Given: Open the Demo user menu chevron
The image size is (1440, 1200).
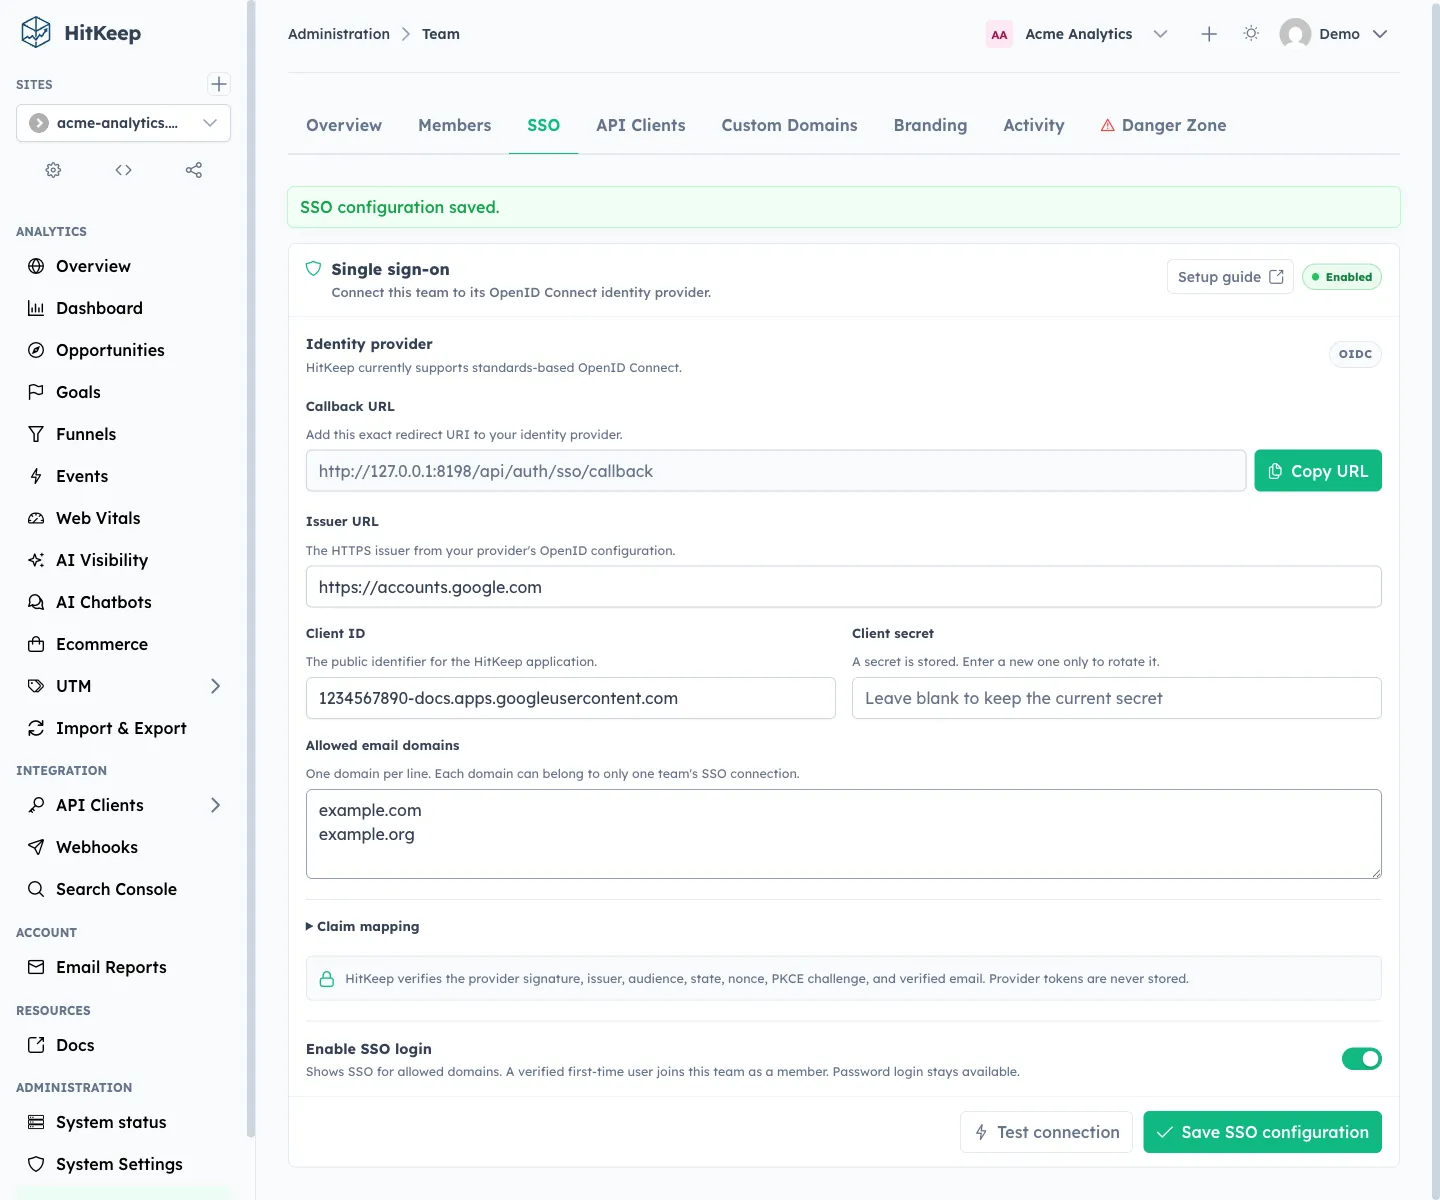Looking at the screenshot, I should (x=1380, y=34).
